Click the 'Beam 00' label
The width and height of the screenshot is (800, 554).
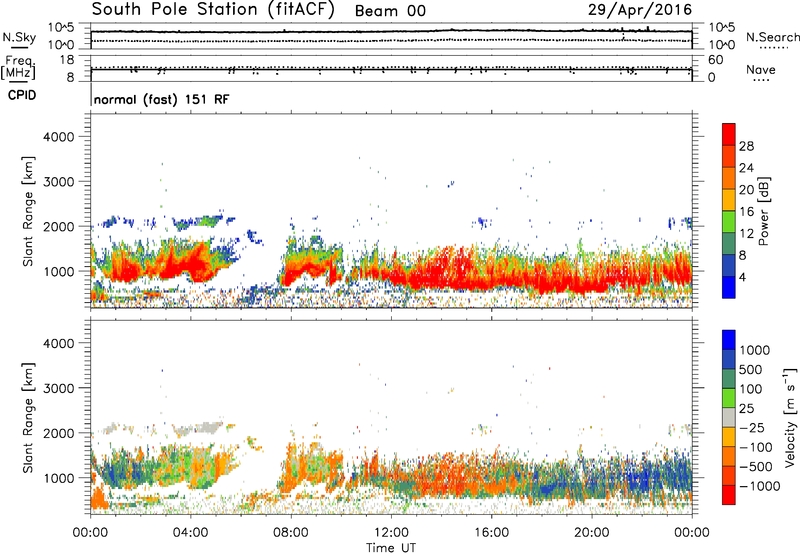390,11
